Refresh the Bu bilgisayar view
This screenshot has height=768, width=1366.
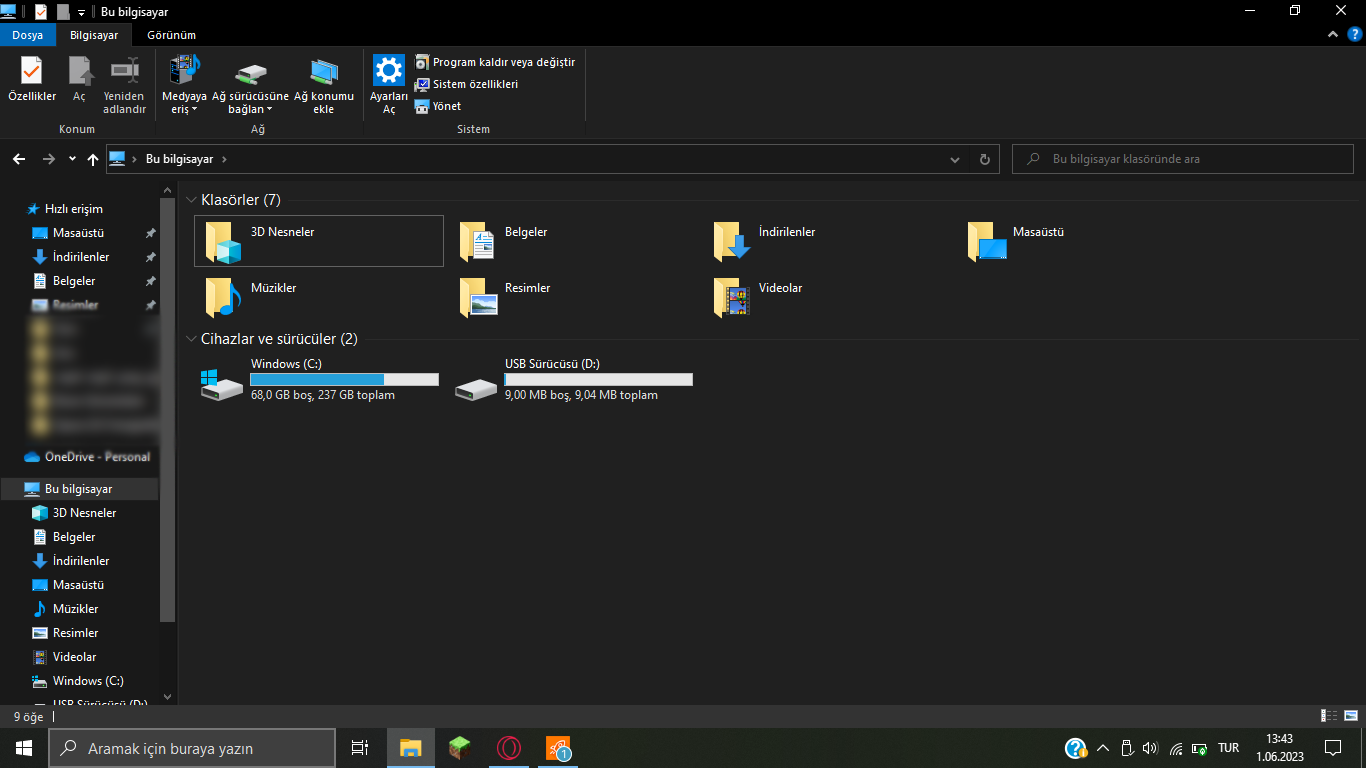tap(985, 159)
